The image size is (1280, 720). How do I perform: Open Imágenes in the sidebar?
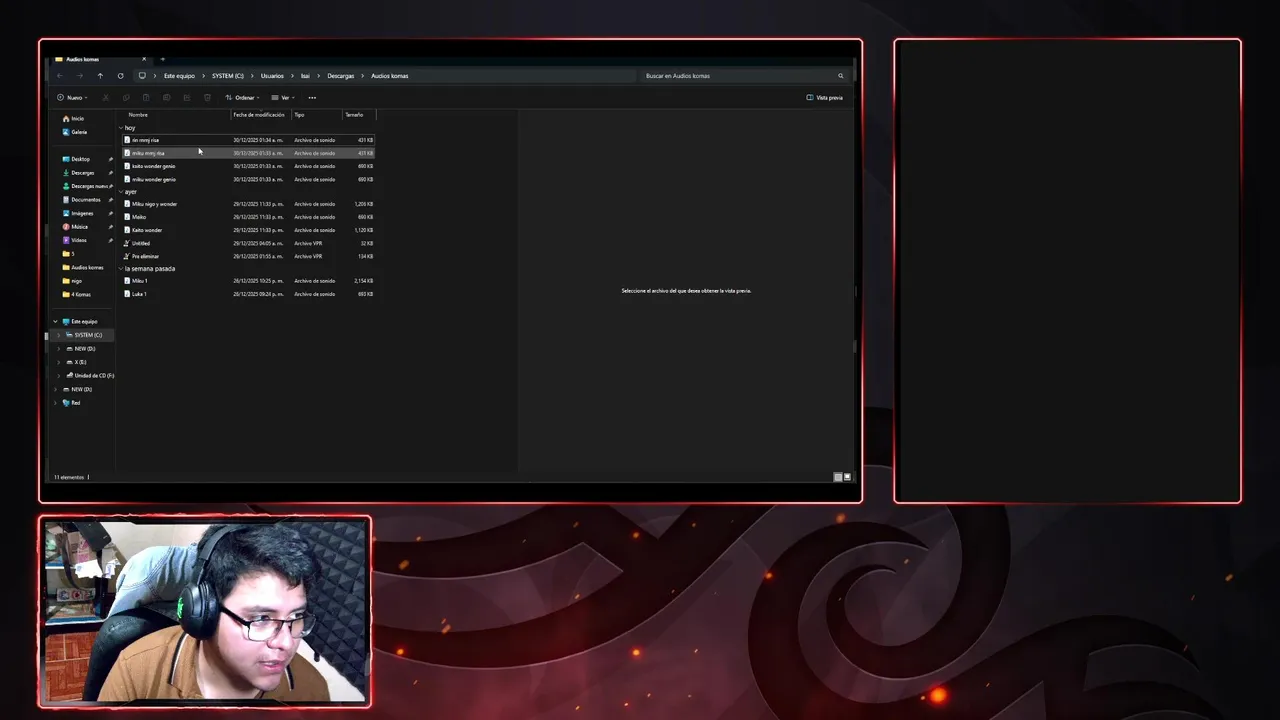[78, 213]
